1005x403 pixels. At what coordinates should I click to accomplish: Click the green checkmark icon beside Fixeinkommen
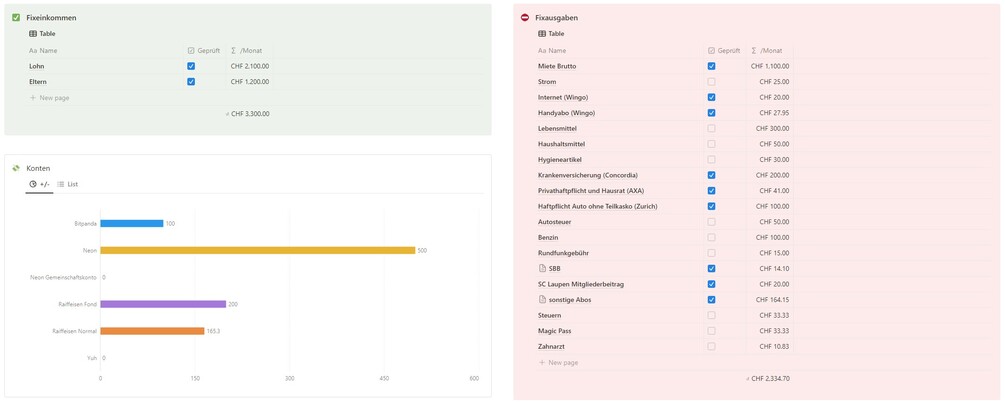(16, 18)
